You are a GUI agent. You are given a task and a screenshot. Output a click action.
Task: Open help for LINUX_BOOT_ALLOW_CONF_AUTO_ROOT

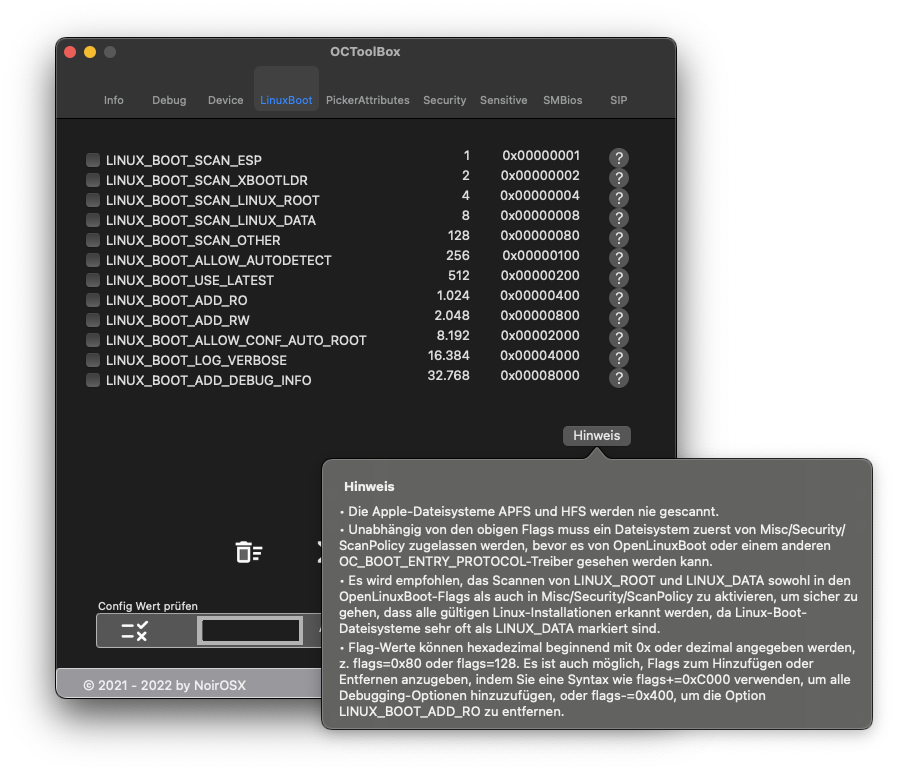tap(618, 338)
